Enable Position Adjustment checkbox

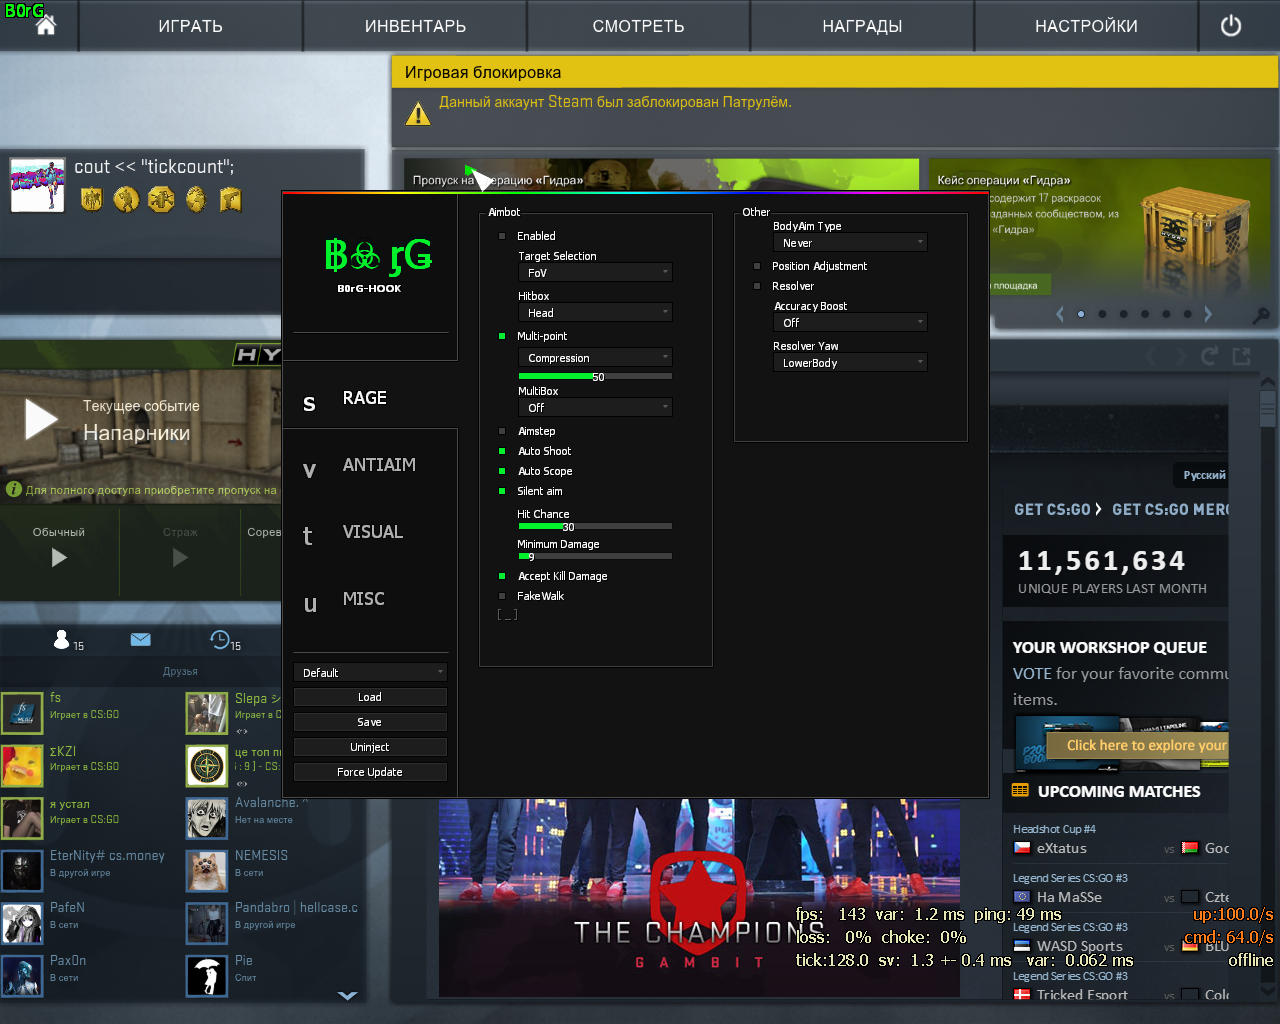(757, 266)
